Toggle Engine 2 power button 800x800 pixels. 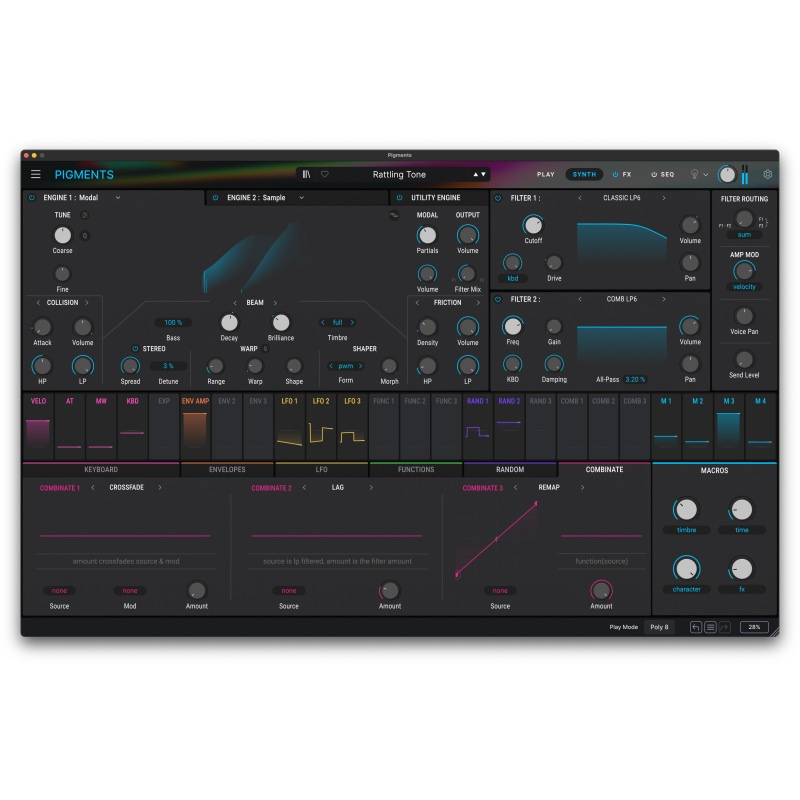(x=213, y=198)
